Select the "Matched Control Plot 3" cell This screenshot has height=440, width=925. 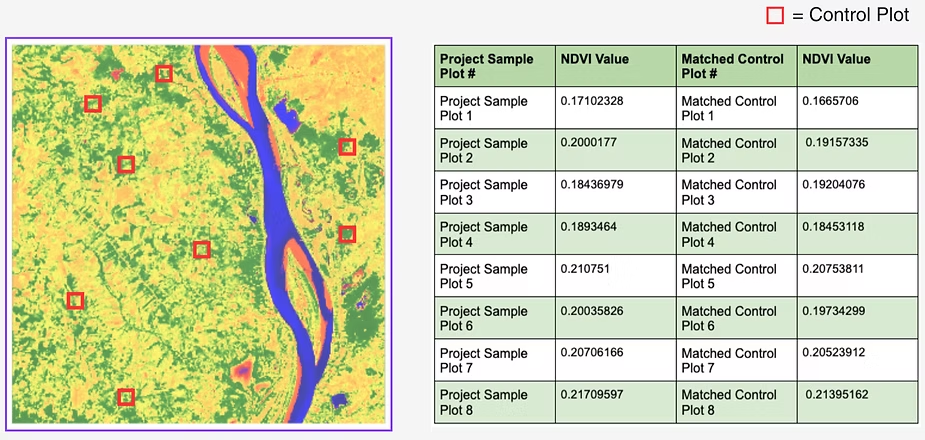736,192
